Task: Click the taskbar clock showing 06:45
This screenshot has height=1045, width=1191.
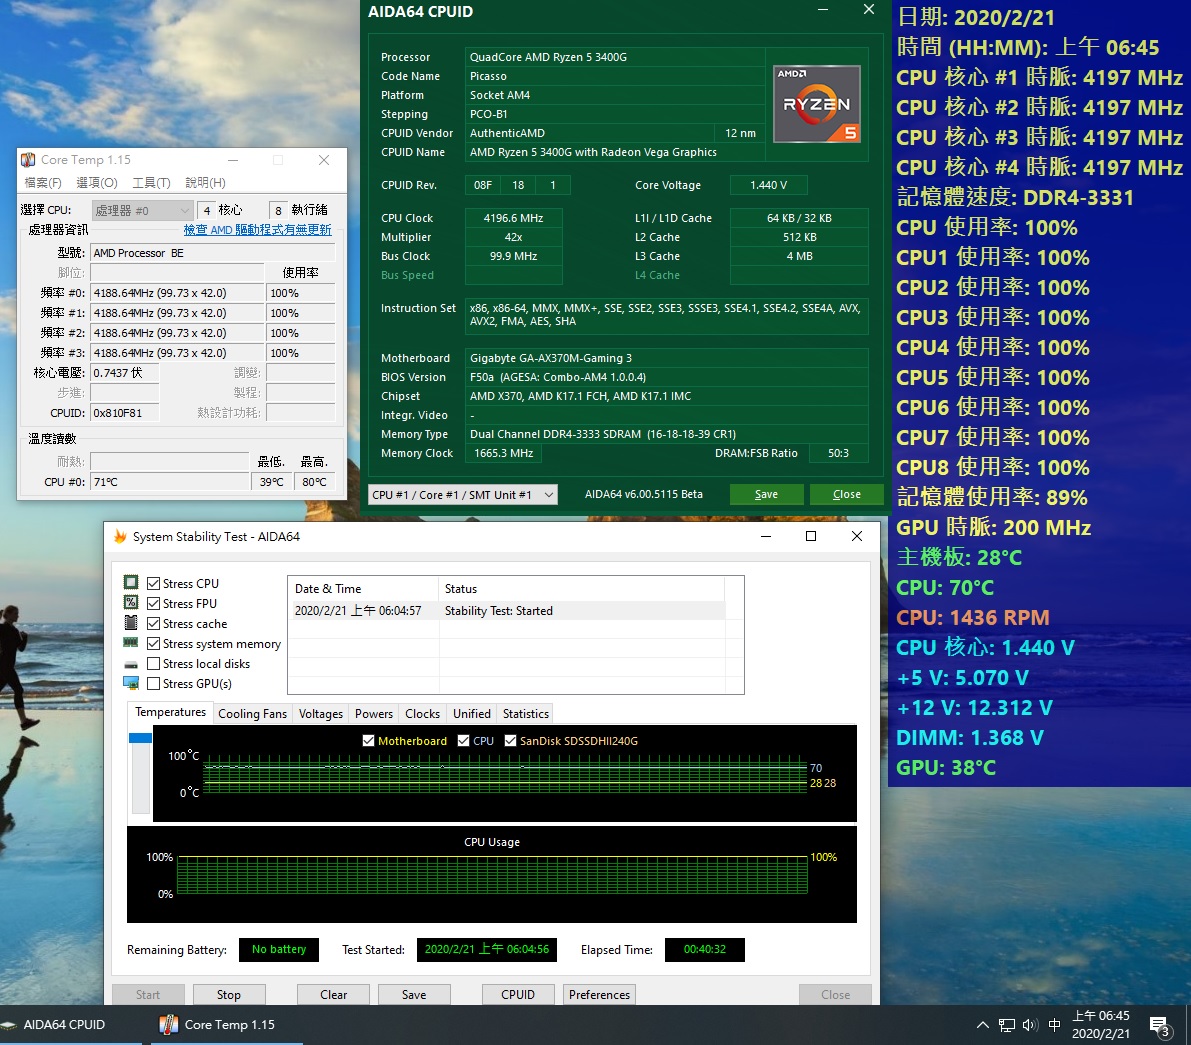Action: 1101,1024
